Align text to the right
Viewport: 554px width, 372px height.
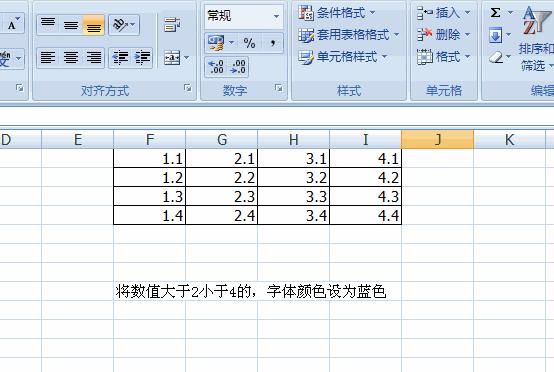point(94,58)
